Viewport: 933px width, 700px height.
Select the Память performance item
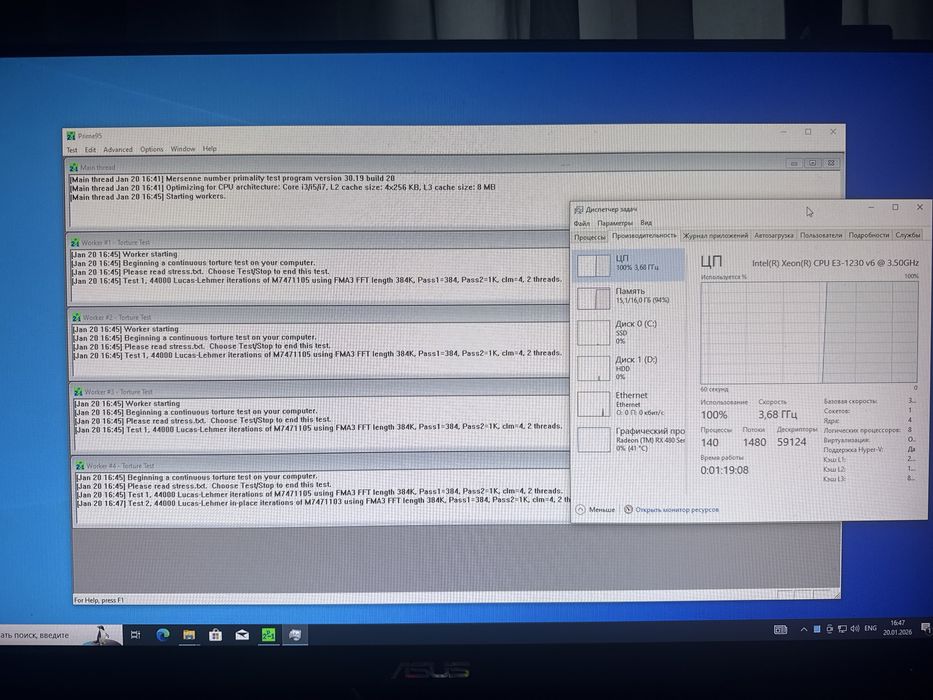[630, 296]
